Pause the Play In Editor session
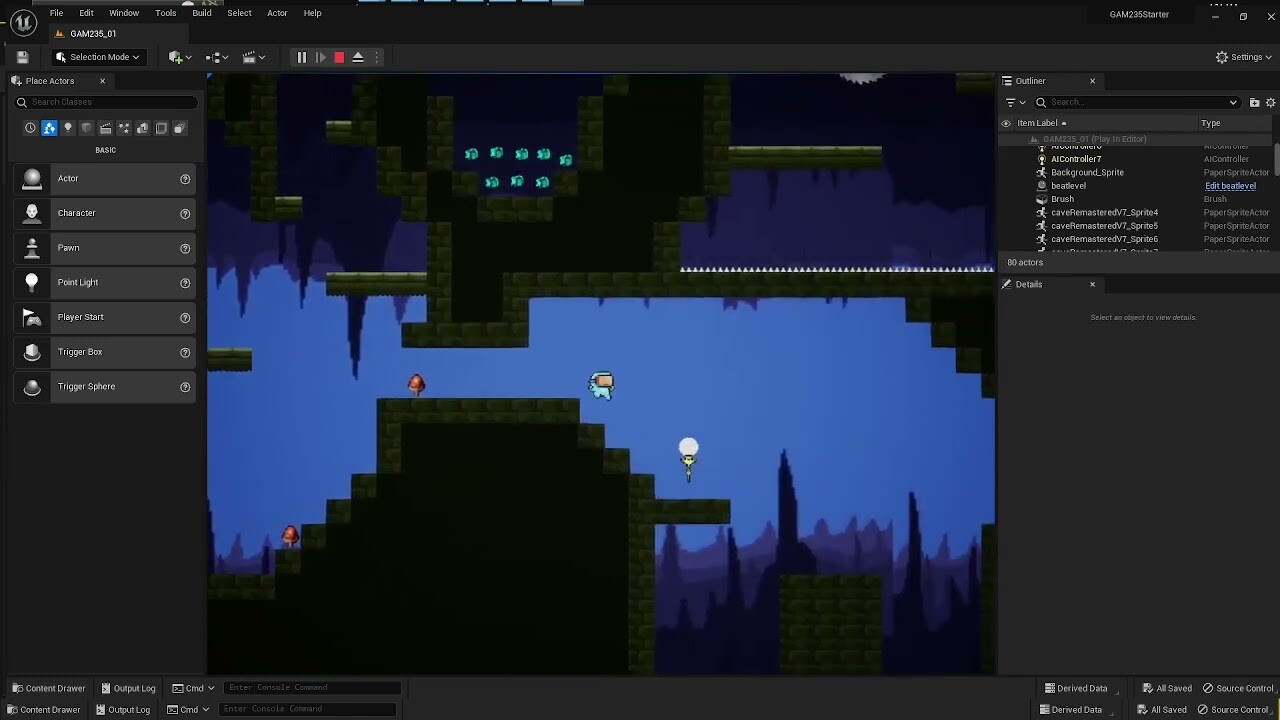 tap(302, 57)
